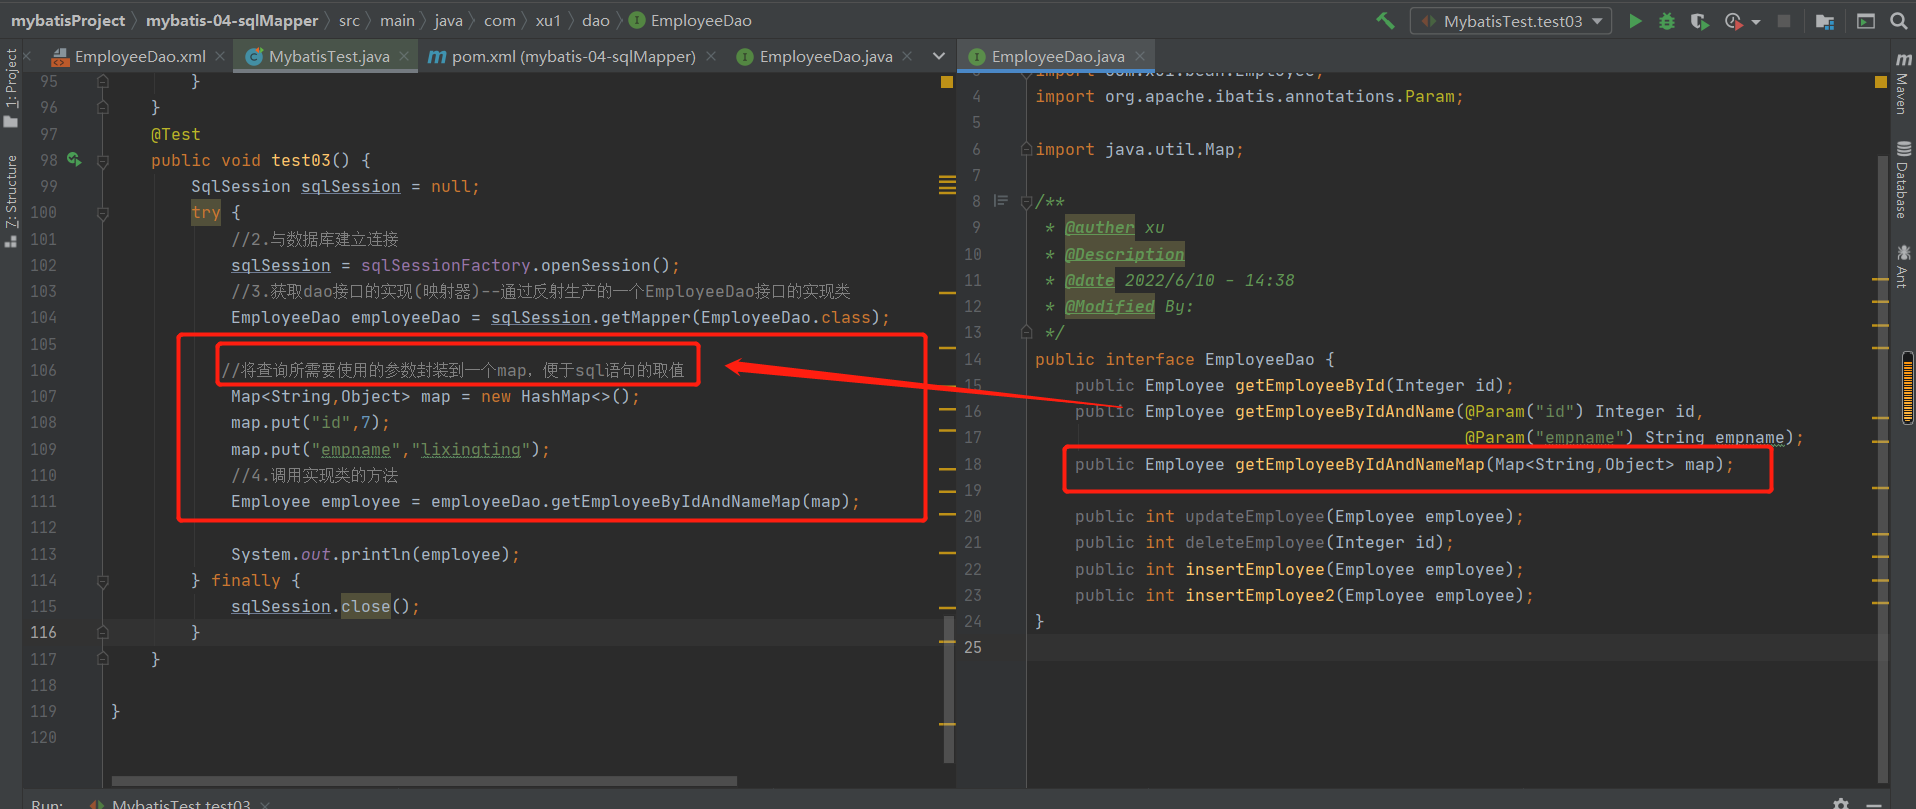The image size is (1916, 809).
Task: Click the src breadcrumb
Action: point(349,20)
